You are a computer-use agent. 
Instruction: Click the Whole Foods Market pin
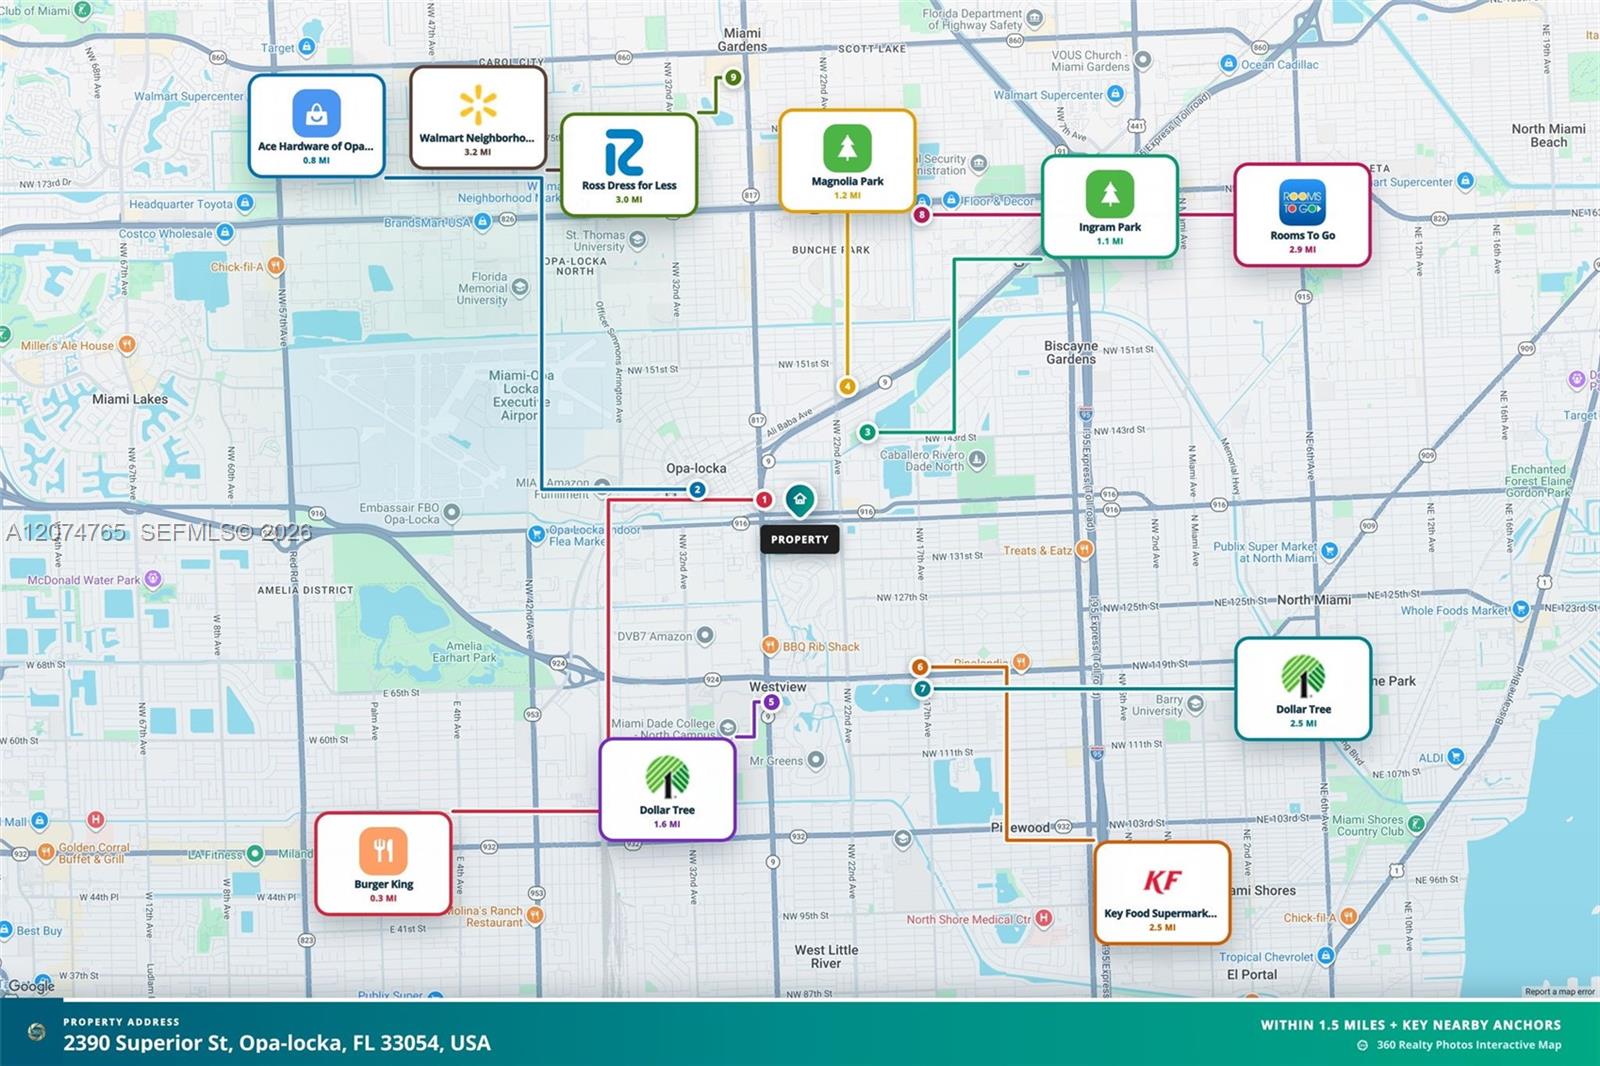(1521, 609)
